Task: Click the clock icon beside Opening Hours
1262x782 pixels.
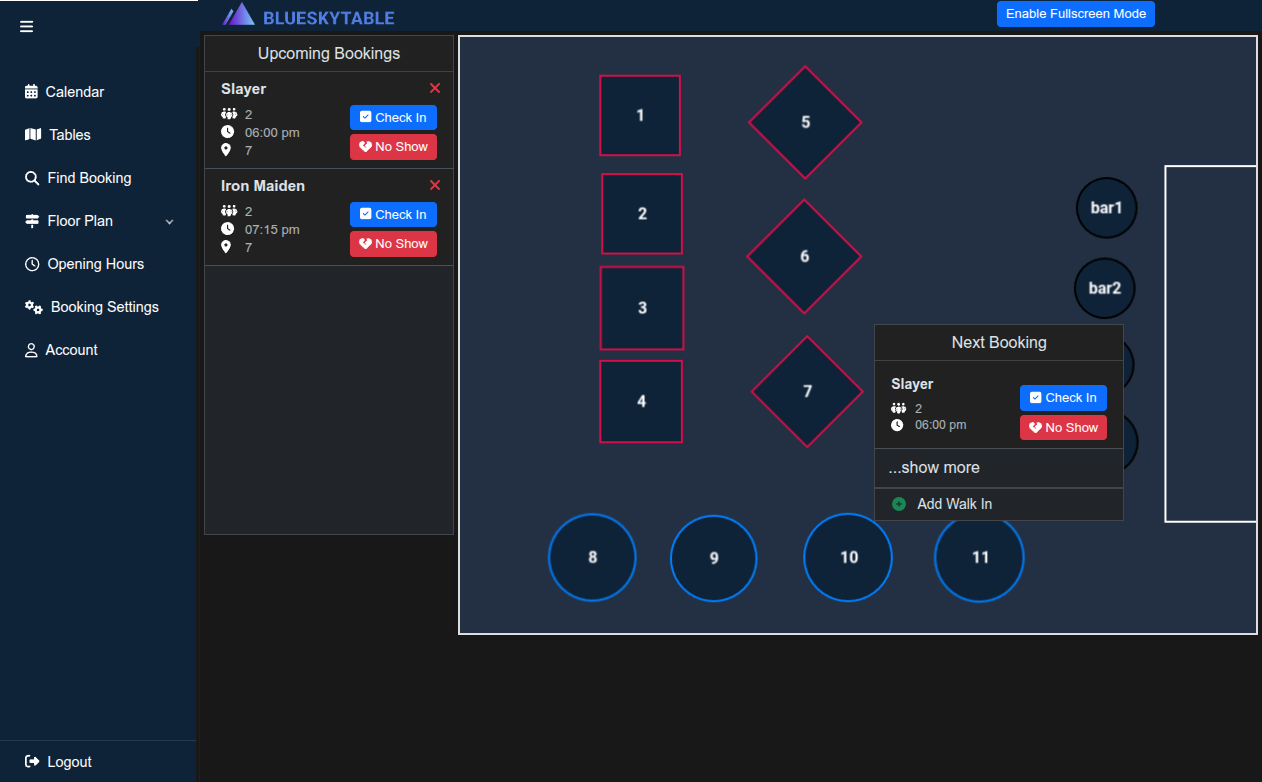Action: [x=32, y=264]
